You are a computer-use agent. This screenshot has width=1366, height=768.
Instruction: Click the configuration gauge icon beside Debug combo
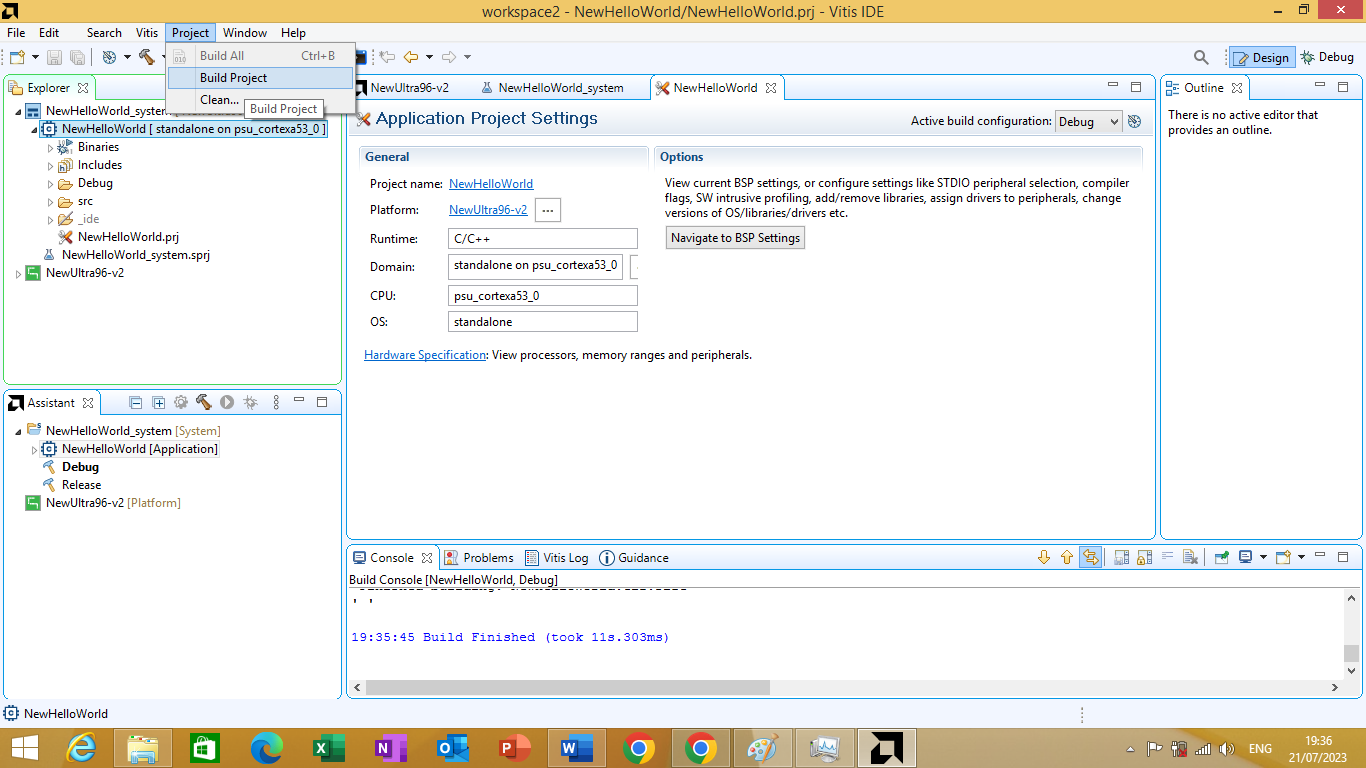pyautogui.click(x=1134, y=121)
